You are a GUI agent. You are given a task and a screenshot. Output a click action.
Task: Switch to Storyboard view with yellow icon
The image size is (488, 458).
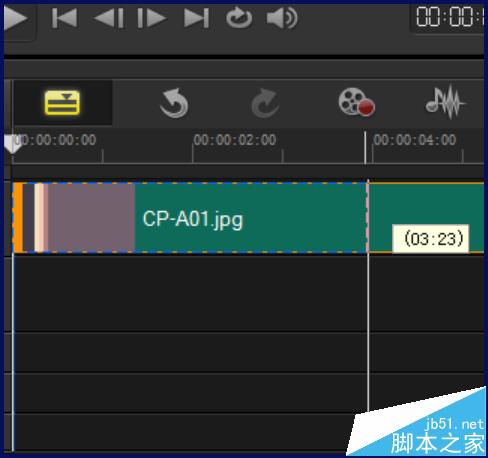tap(62, 103)
